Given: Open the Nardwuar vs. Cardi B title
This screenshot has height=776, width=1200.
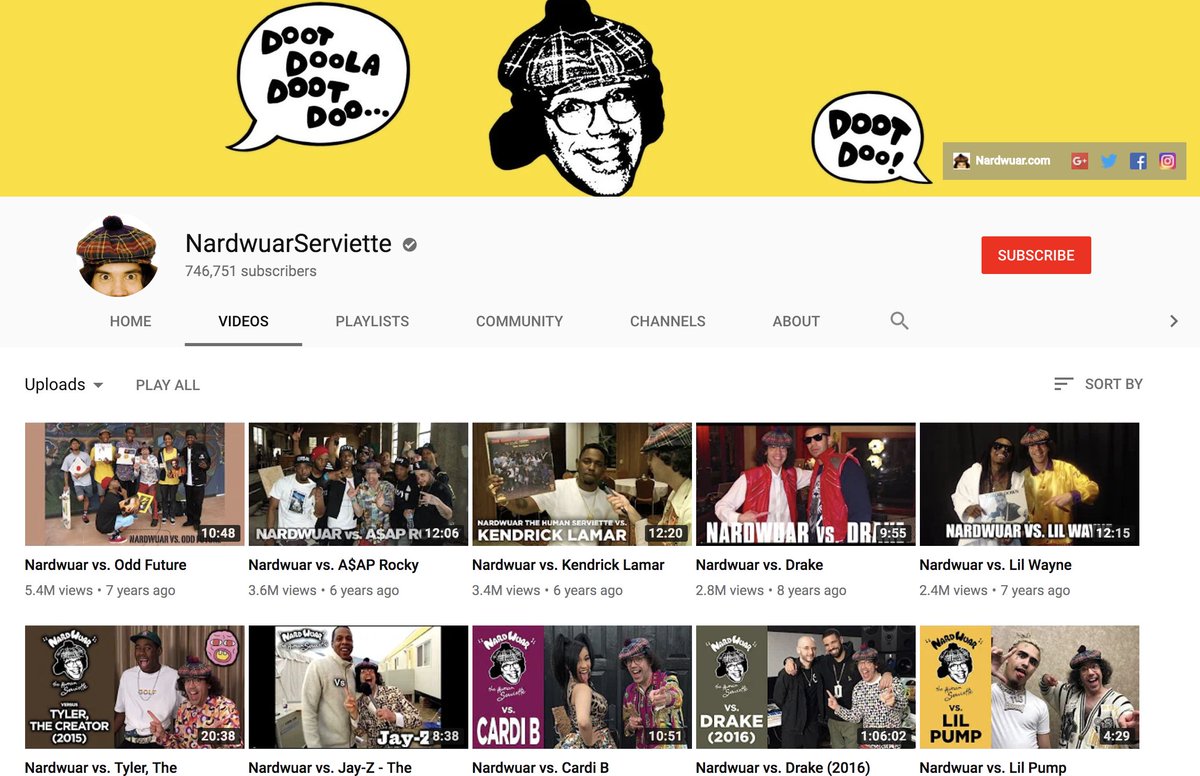Looking at the screenshot, I should (x=541, y=768).
